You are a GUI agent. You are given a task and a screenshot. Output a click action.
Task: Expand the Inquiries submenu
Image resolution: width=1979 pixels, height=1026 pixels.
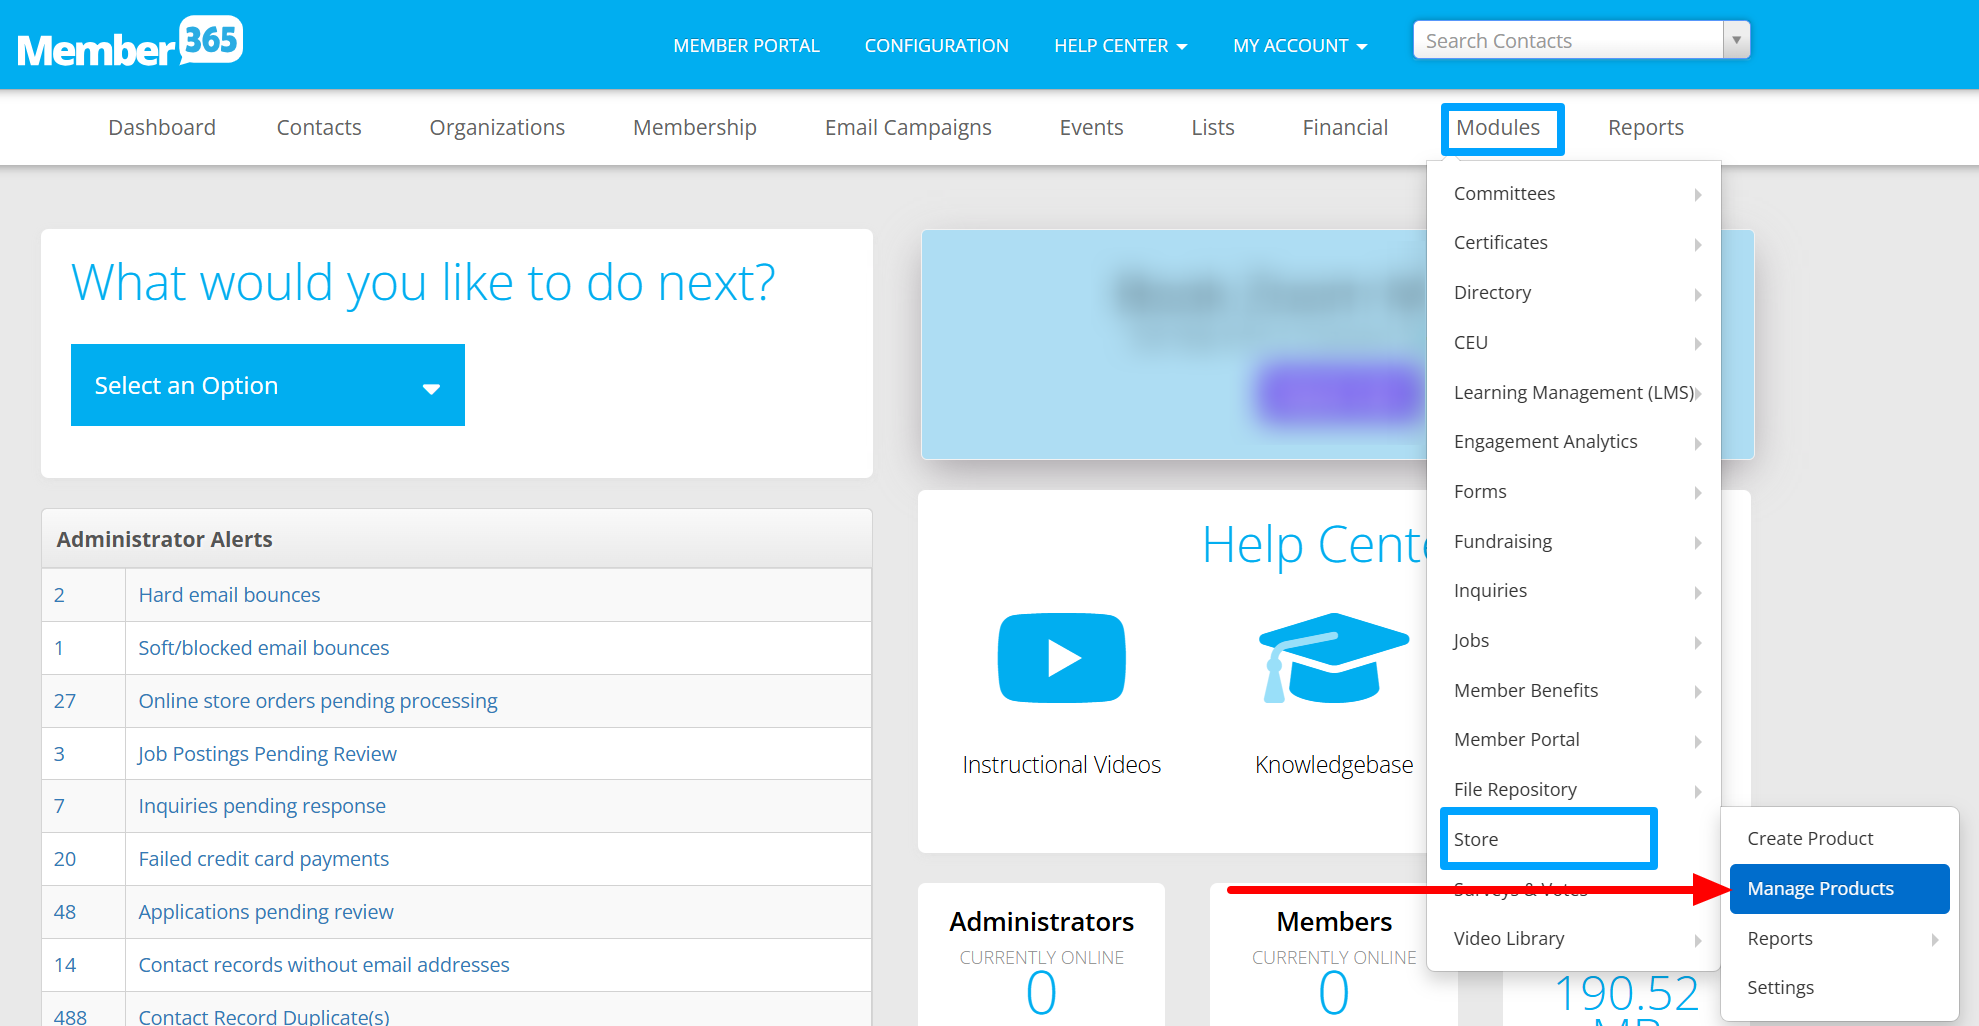pos(1574,591)
